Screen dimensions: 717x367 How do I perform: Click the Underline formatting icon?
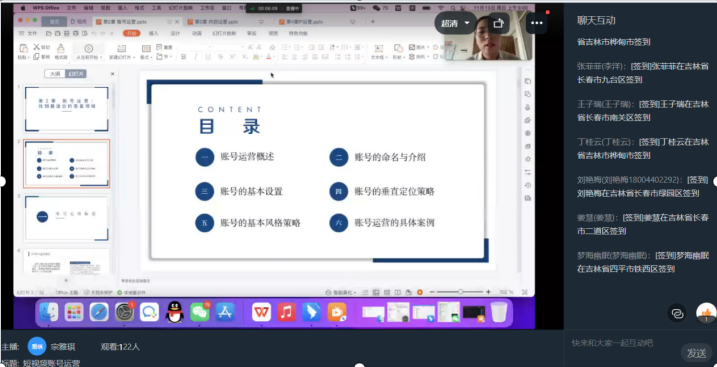[208, 57]
